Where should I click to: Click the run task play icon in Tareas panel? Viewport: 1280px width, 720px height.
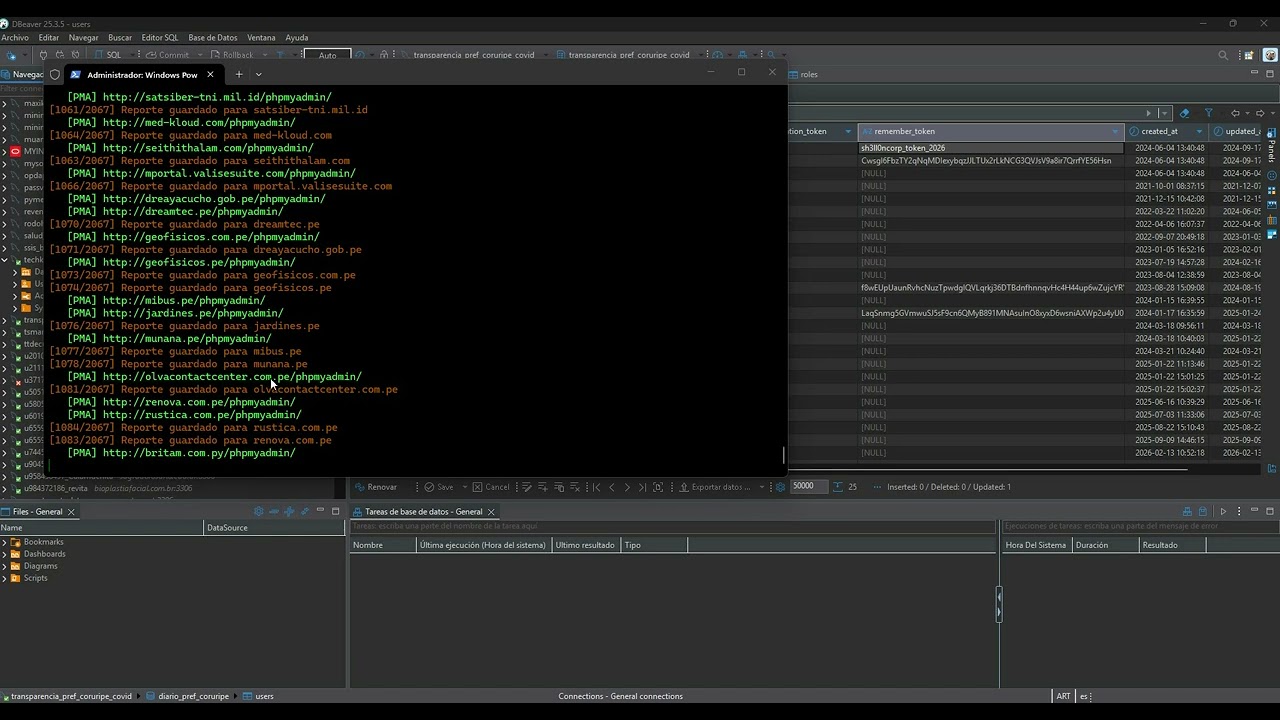(x=1223, y=511)
